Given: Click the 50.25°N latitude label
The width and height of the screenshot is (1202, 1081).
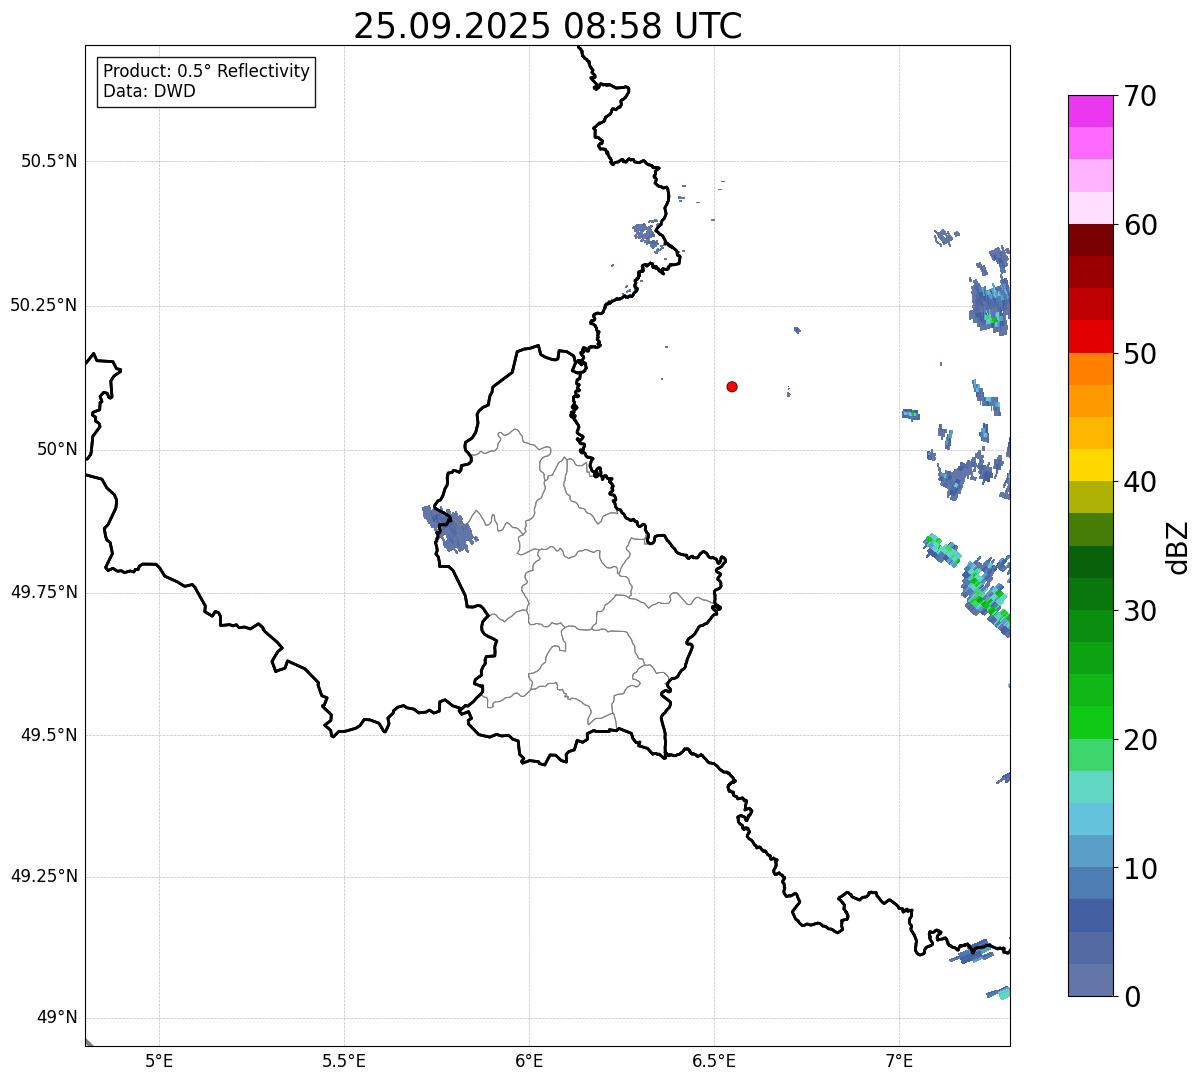Looking at the screenshot, I should [x=43, y=305].
